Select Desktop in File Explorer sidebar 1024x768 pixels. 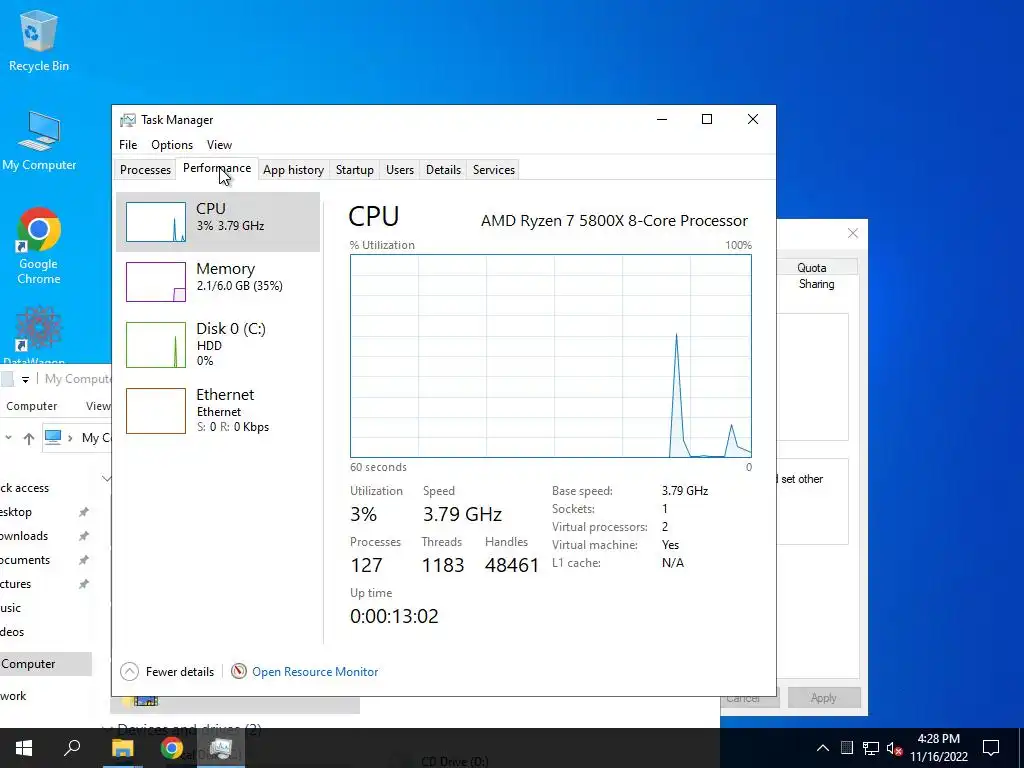[x=16, y=512]
